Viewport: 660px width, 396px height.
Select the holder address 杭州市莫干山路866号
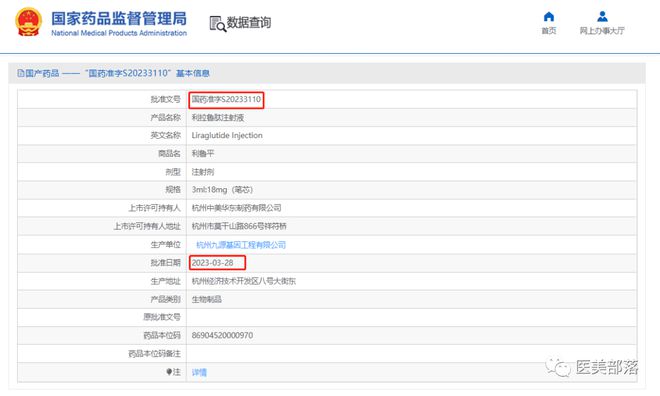[239, 226]
